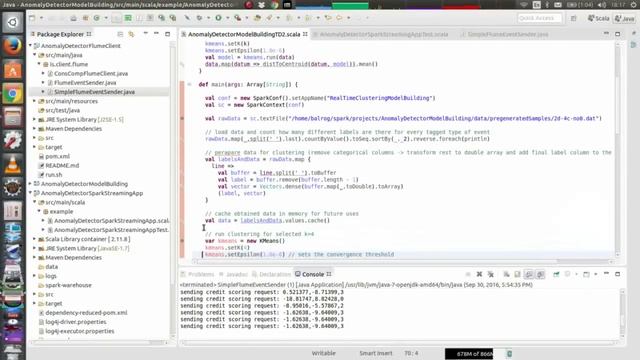Expand Maven Dependencies under FlumeClient project
The image size is (640, 360).
[35, 129]
